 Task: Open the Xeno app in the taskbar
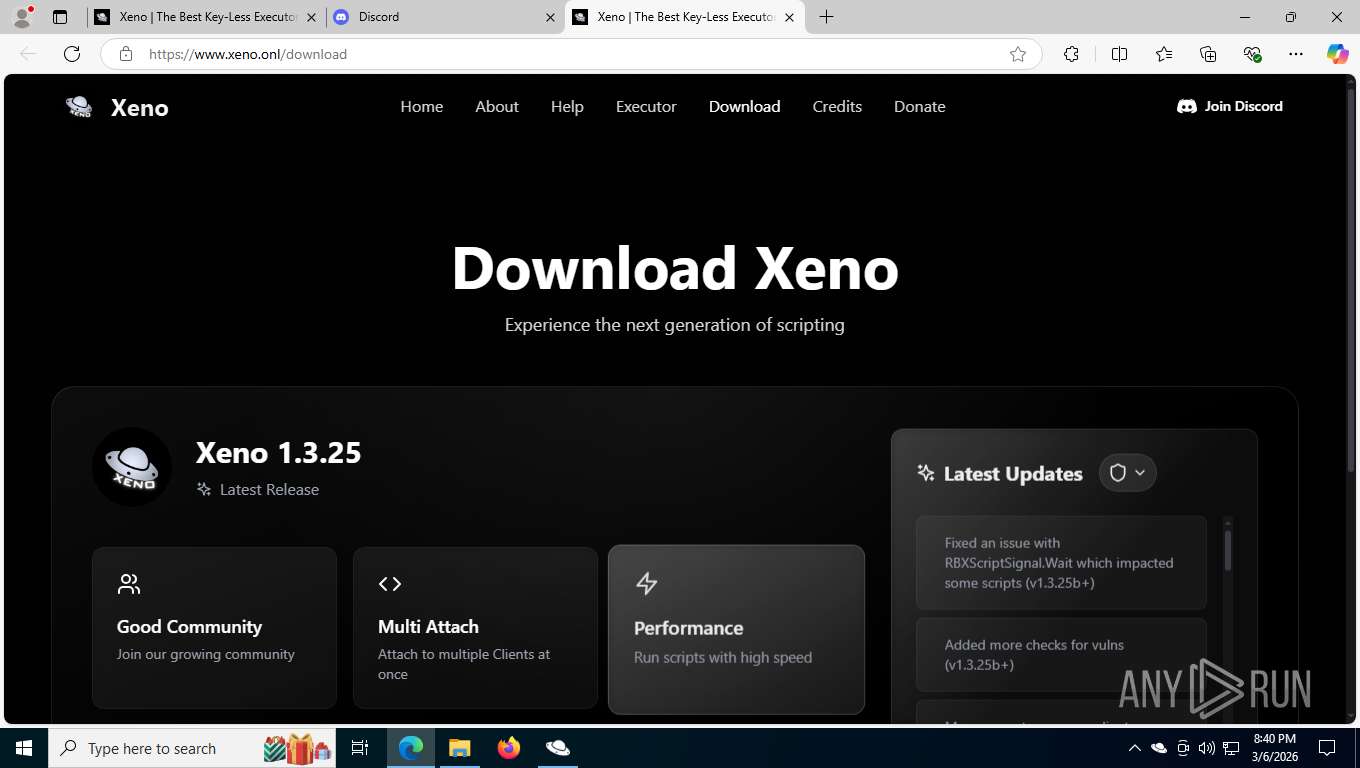pyautogui.click(x=557, y=748)
